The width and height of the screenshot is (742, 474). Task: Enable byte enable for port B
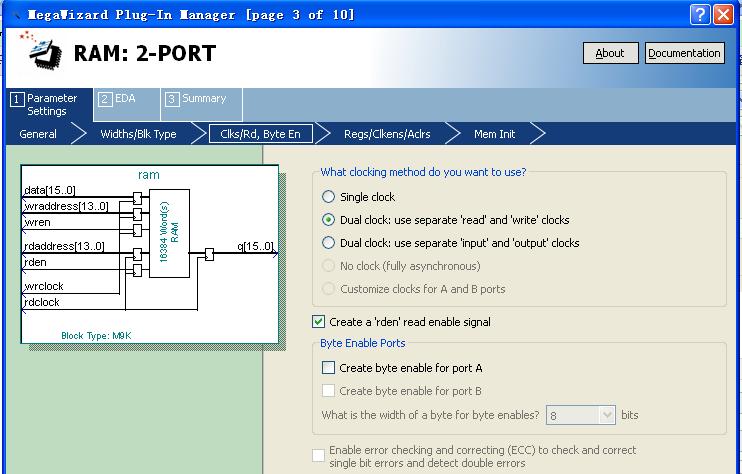328,391
